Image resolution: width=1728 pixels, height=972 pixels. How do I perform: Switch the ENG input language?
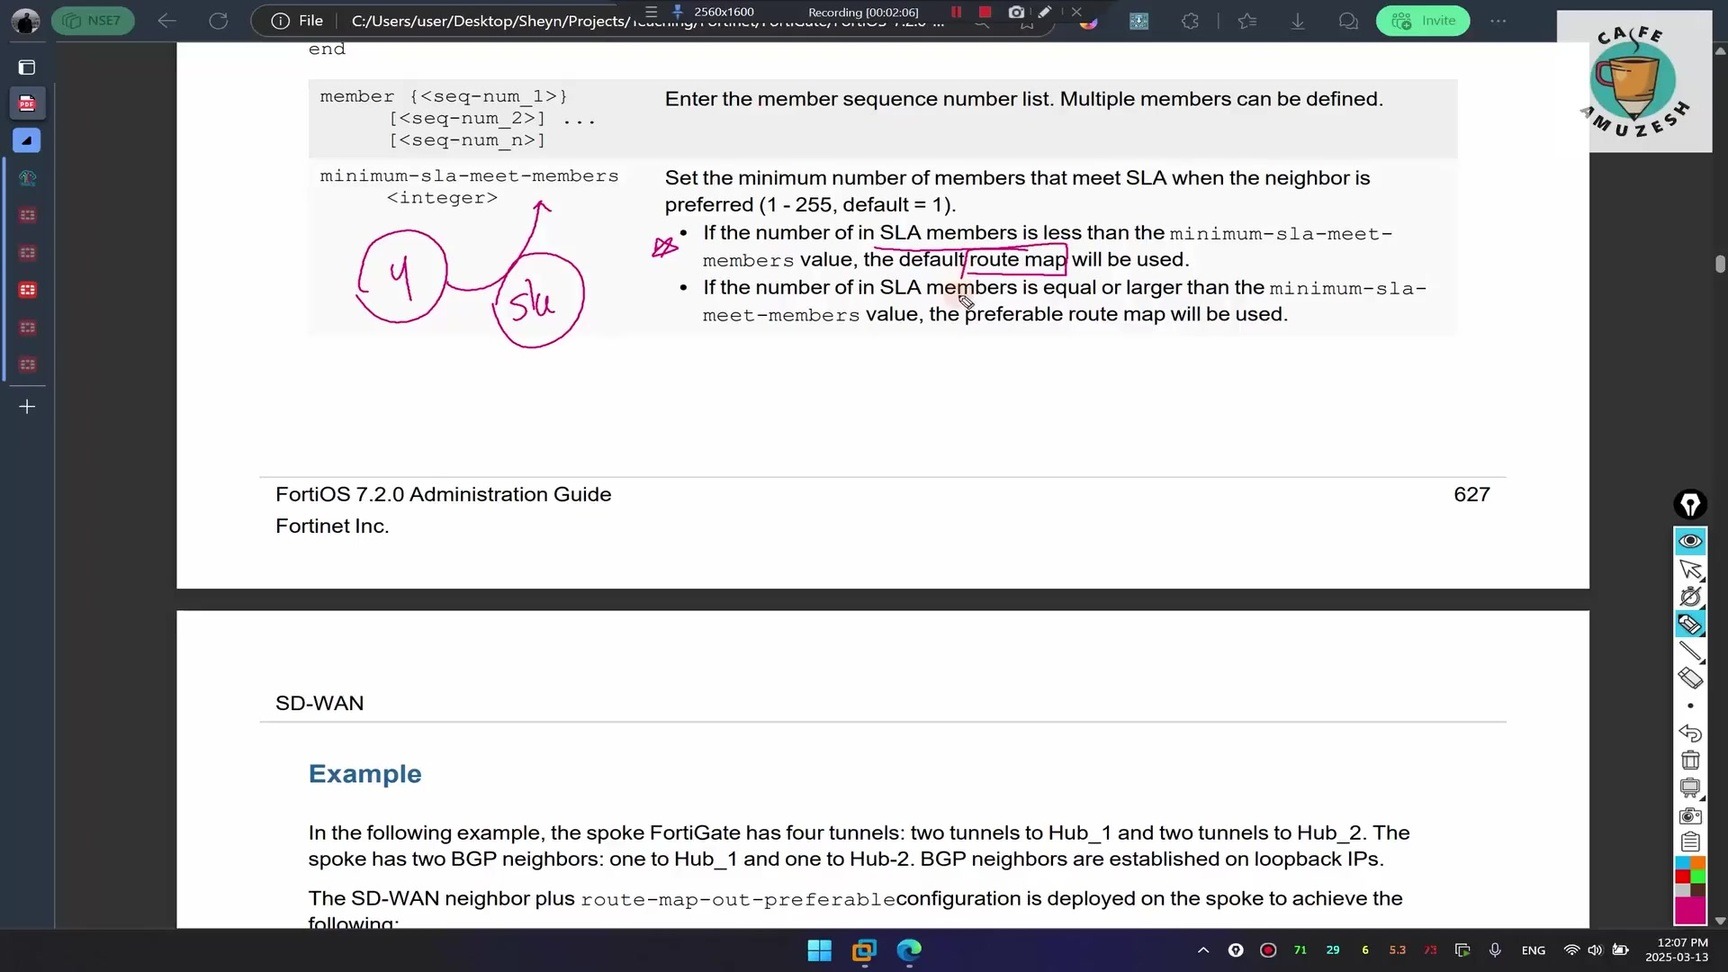pos(1533,950)
